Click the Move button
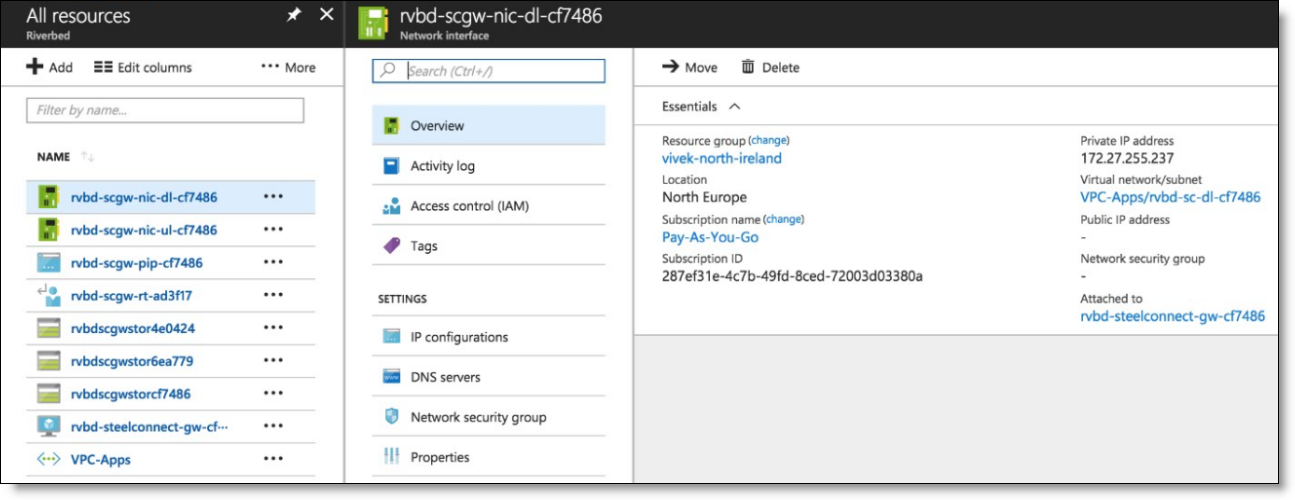The image size is (1295, 500). click(x=690, y=67)
